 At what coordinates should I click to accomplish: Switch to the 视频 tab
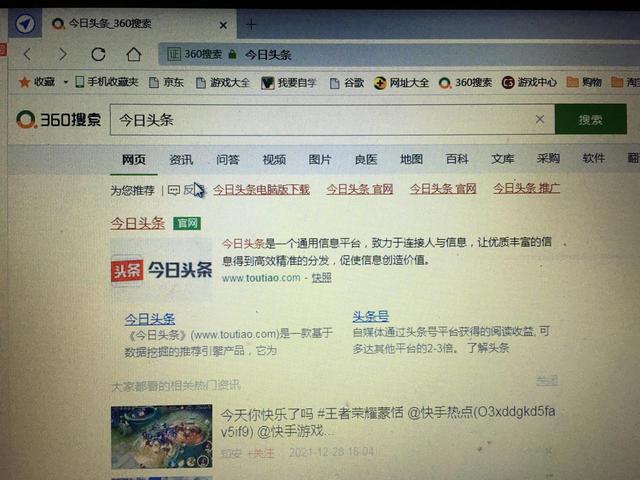[274, 160]
